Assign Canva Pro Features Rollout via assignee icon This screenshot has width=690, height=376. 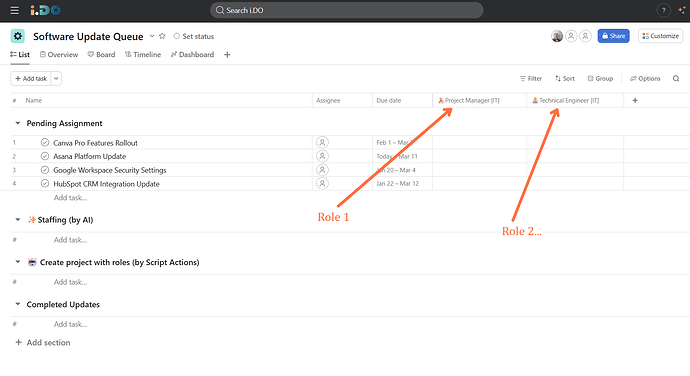pyautogui.click(x=322, y=142)
